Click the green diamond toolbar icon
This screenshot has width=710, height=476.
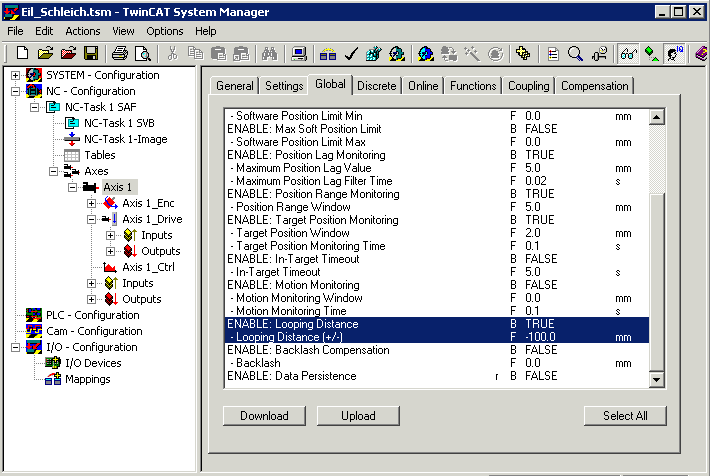coord(651,54)
